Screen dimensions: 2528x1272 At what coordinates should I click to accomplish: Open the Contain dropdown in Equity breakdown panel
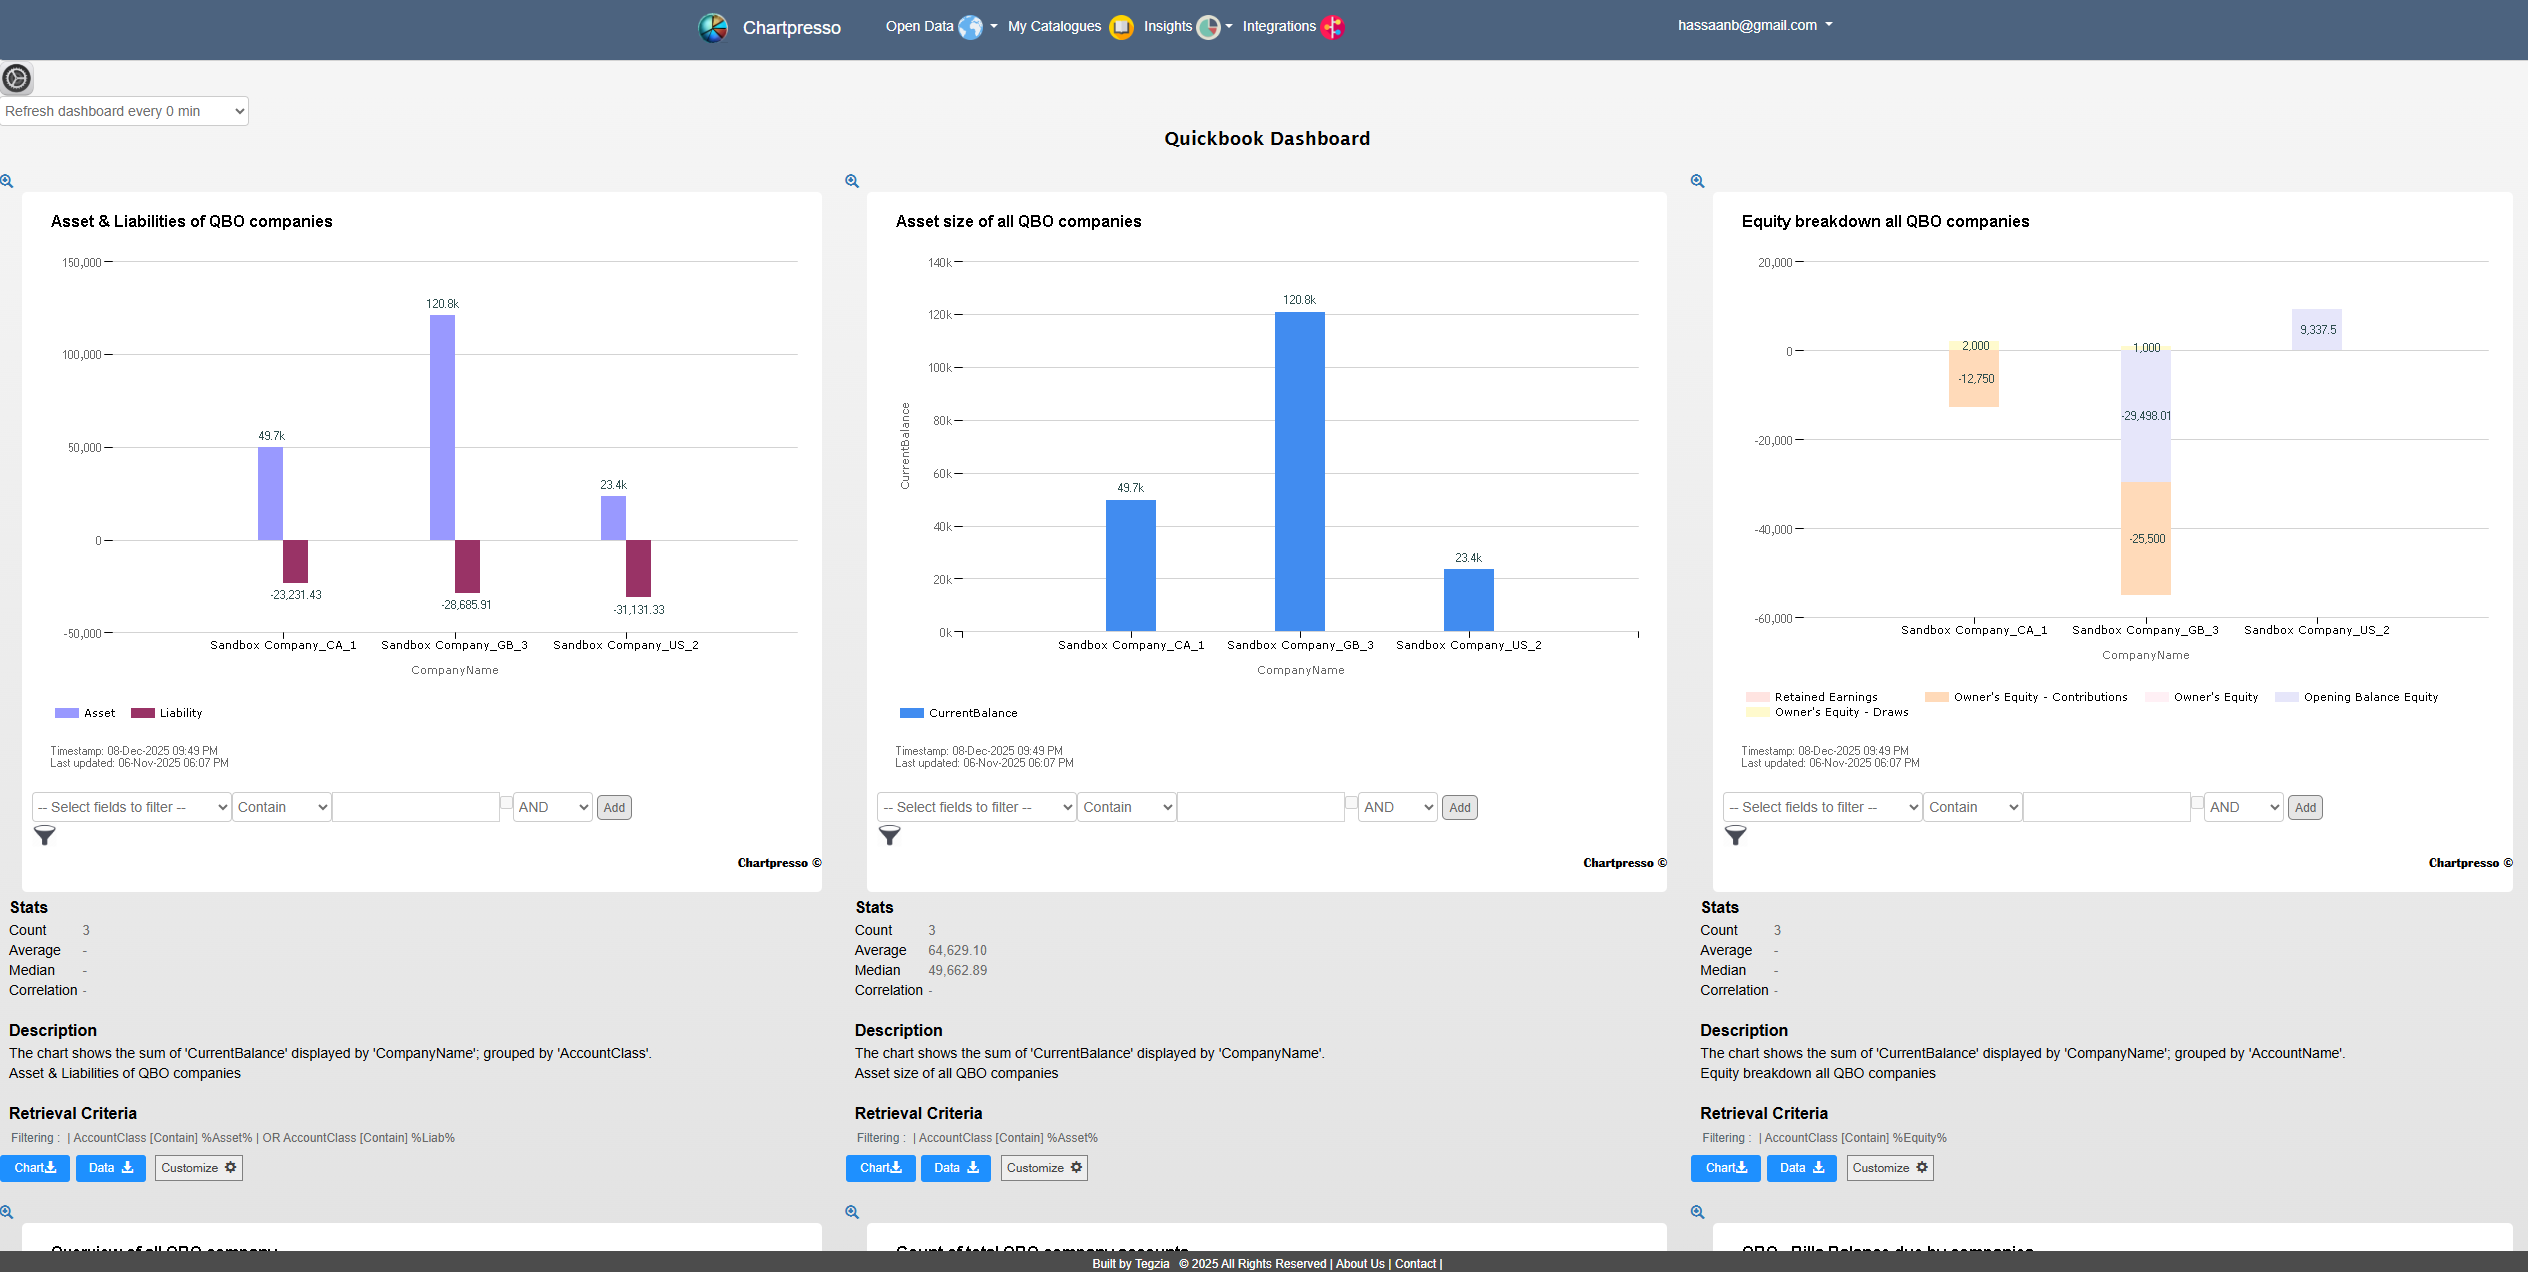click(1972, 807)
